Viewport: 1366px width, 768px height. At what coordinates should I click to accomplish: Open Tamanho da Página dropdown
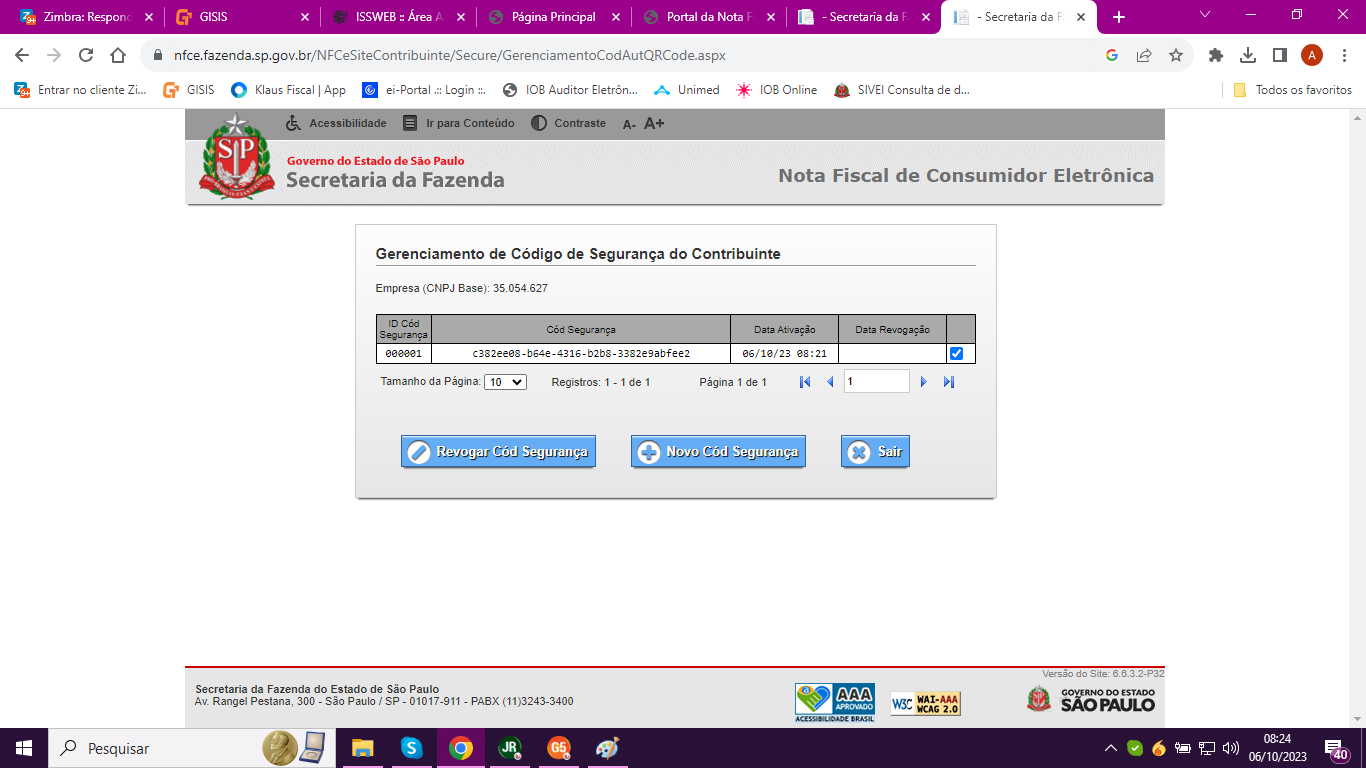click(x=505, y=382)
